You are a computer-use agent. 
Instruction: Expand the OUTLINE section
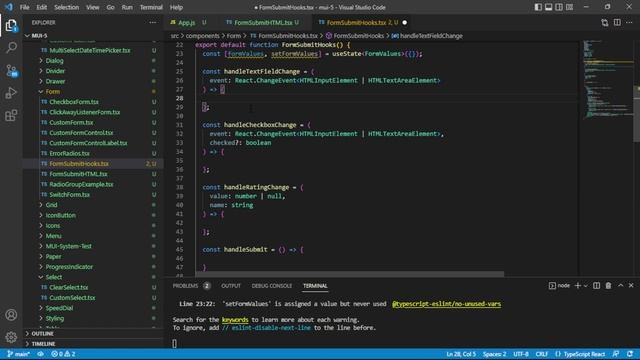[x=42, y=333]
